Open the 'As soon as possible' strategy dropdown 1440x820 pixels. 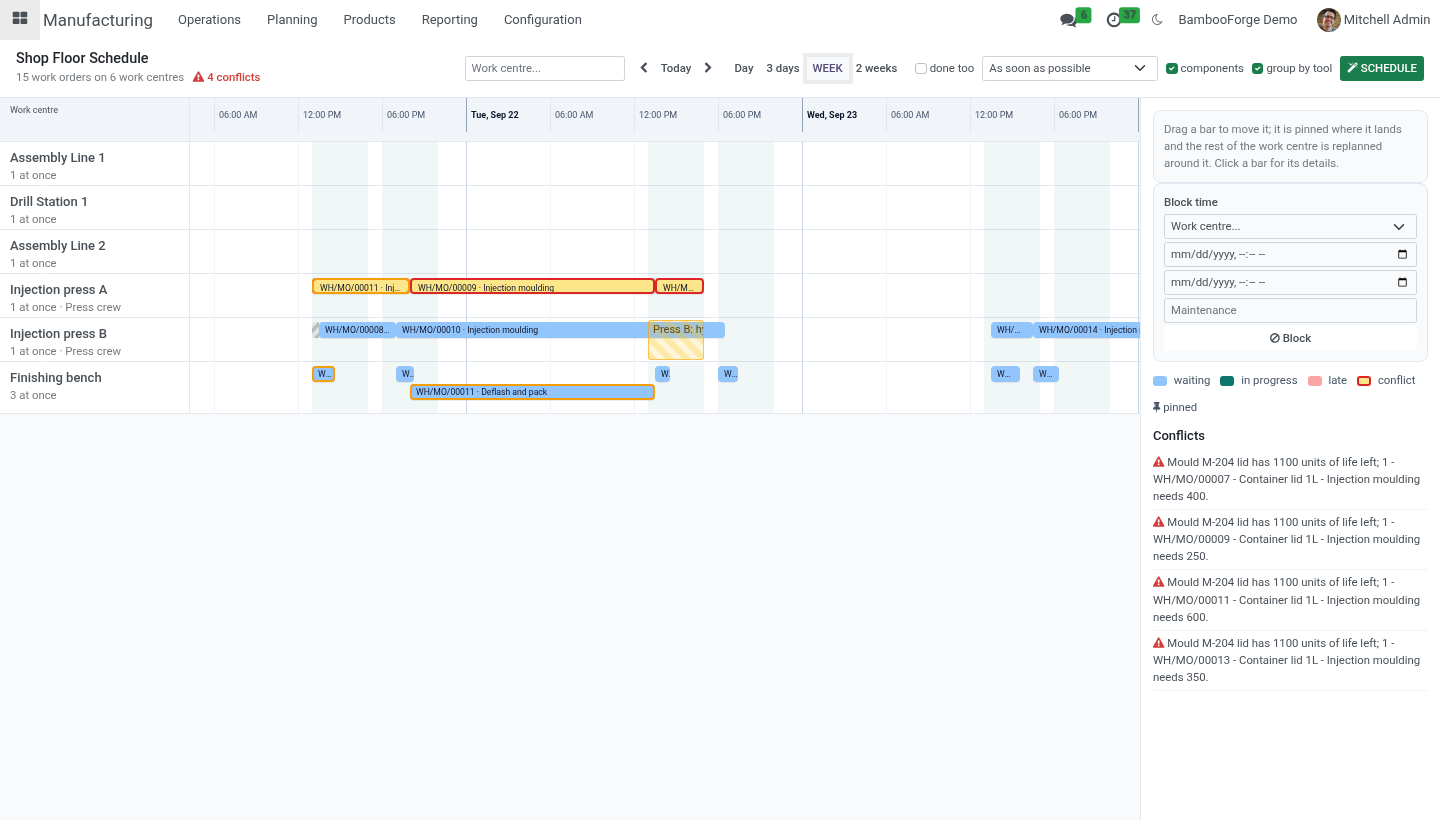tap(1070, 68)
